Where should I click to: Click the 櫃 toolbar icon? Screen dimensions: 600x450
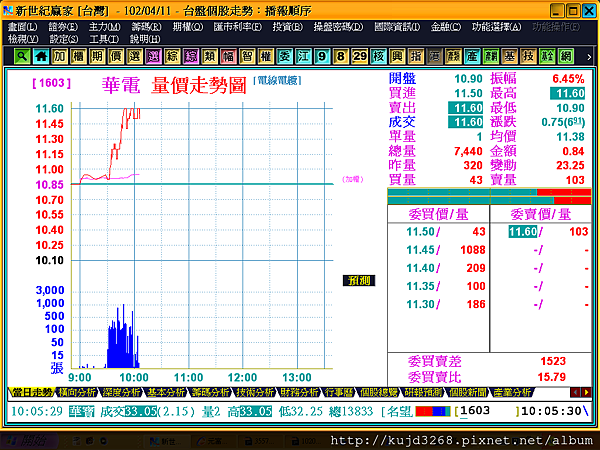pos(78,57)
